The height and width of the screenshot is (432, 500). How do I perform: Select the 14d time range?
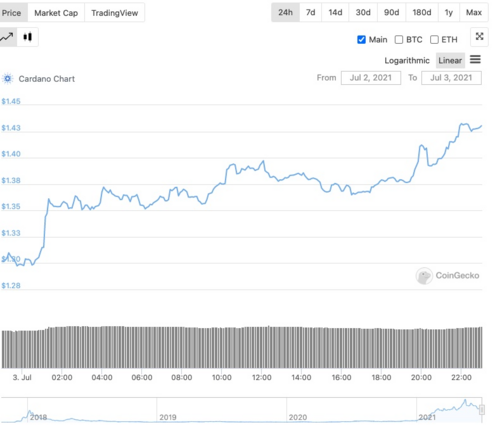point(335,12)
